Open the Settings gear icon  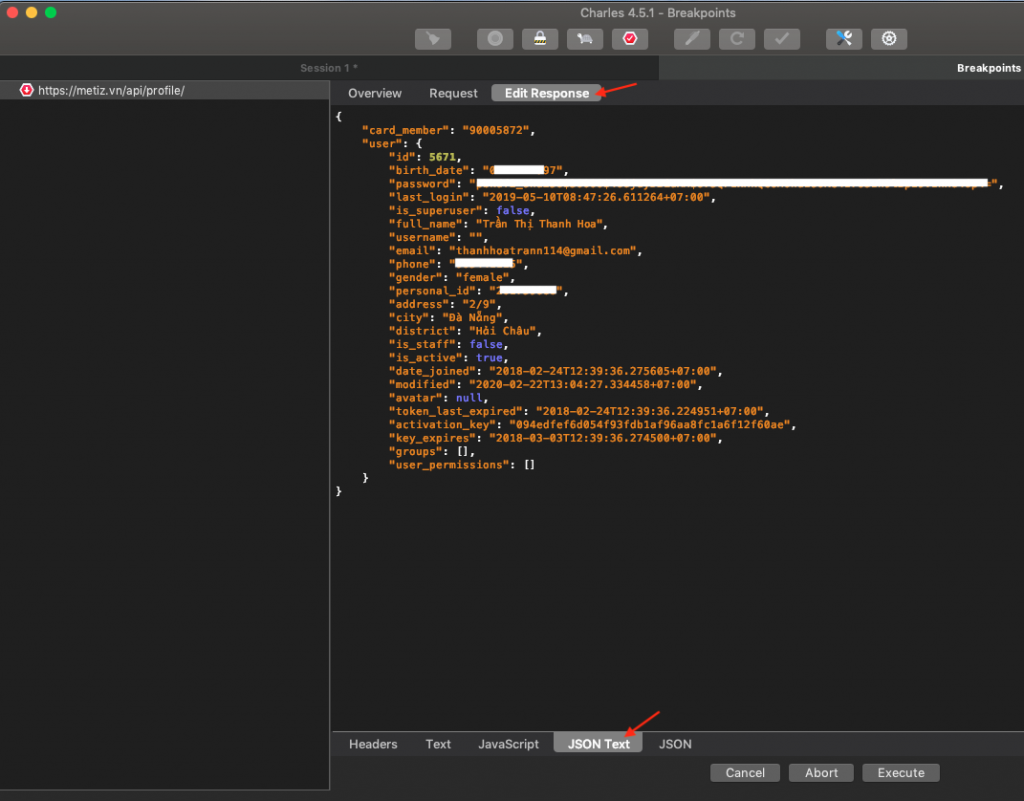(x=889, y=39)
